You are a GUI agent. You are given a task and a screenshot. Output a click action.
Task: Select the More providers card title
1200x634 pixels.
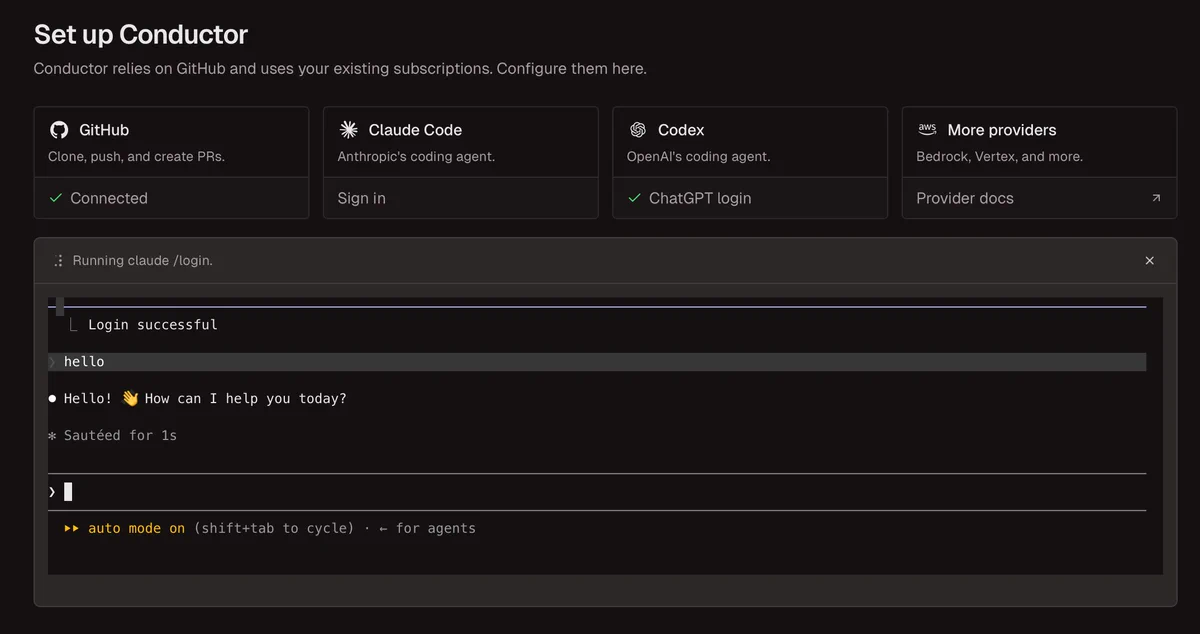[x=1002, y=130]
